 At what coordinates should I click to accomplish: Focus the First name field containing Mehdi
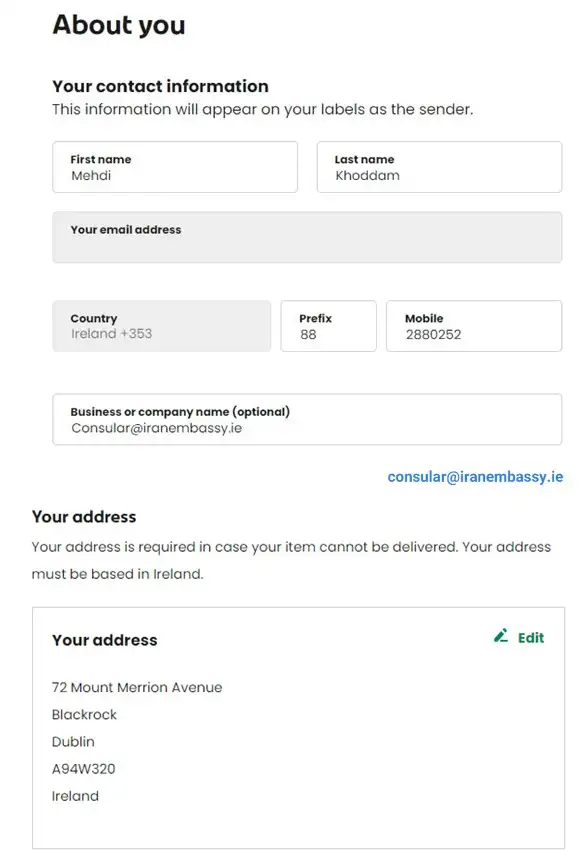[175, 167]
